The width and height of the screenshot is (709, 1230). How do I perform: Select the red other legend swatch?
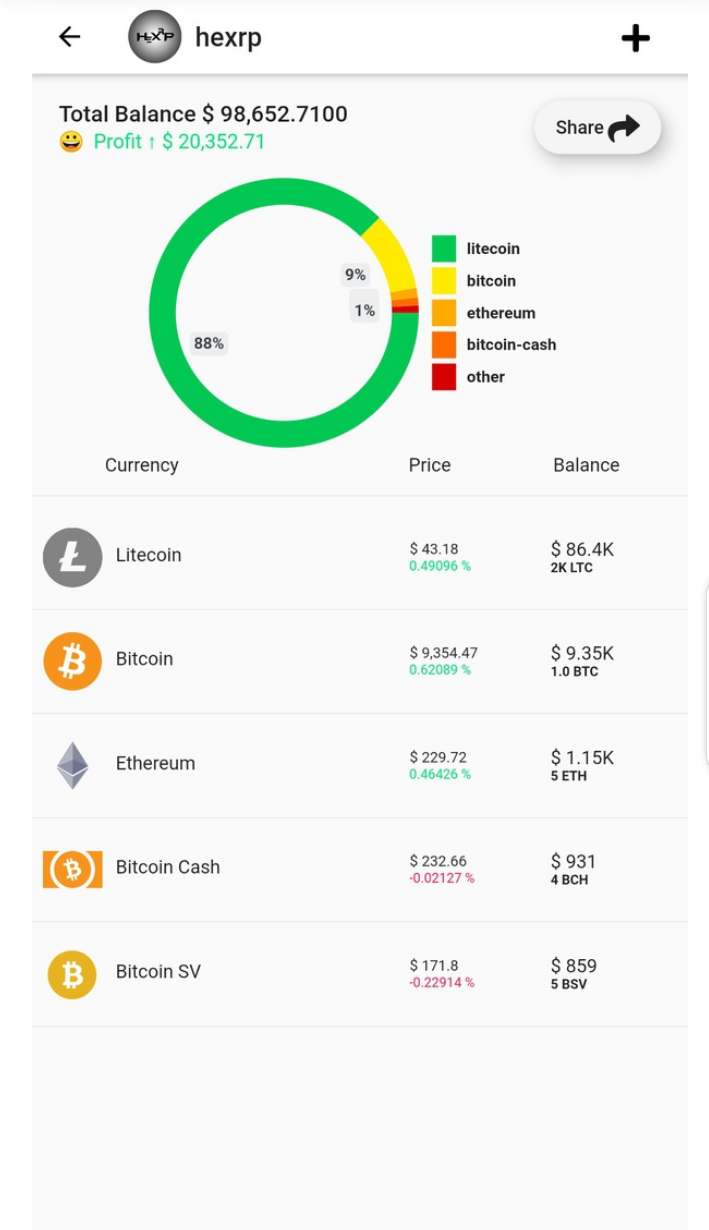point(444,376)
